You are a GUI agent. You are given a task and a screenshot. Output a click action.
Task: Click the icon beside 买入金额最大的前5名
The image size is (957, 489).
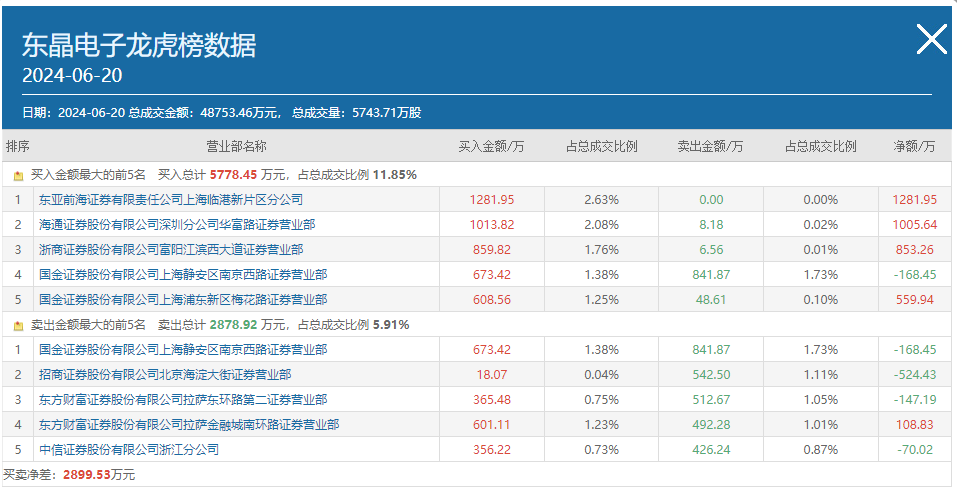click(18, 176)
